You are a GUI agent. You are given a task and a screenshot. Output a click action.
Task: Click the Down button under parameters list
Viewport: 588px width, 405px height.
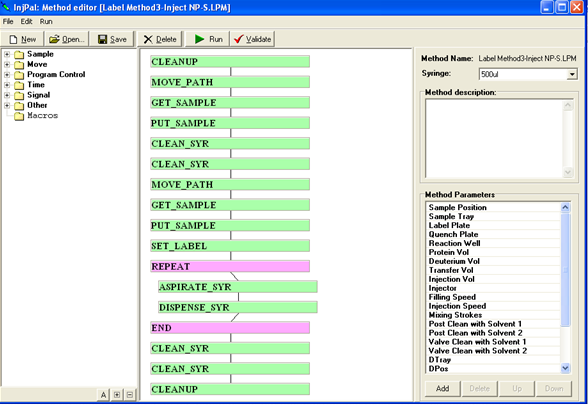click(x=554, y=388)
